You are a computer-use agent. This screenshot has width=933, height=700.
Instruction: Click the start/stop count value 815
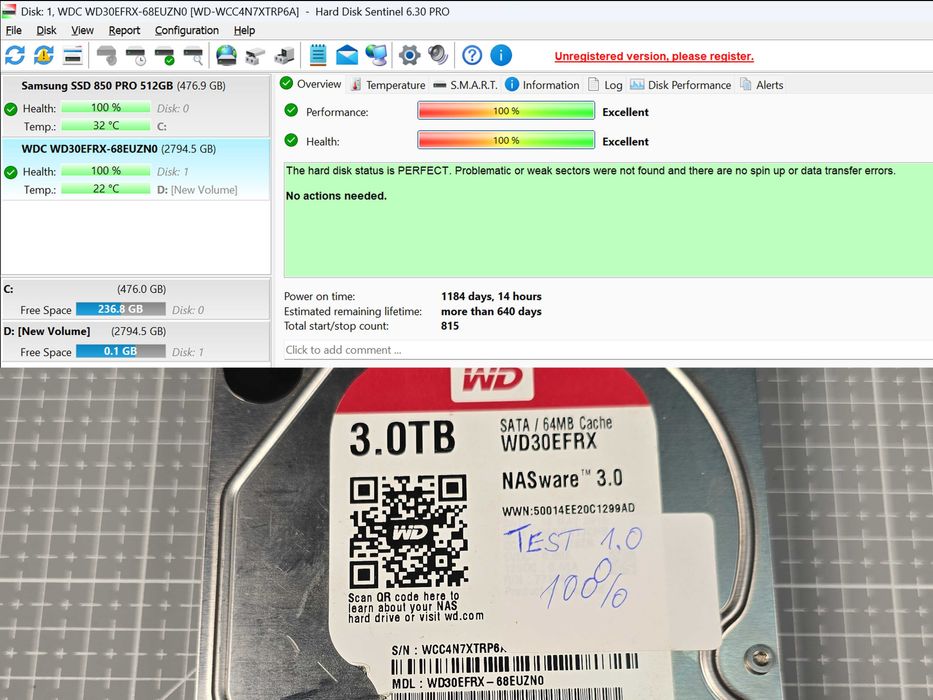[450, 326]
